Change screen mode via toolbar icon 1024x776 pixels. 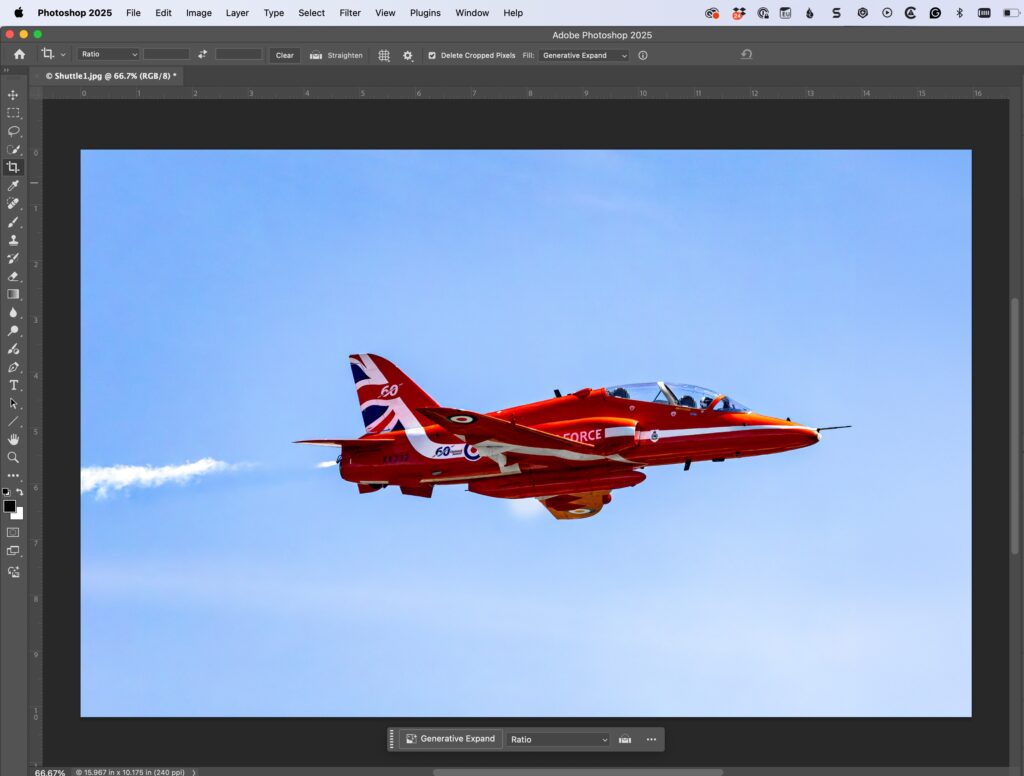click(x=13, y=551)
